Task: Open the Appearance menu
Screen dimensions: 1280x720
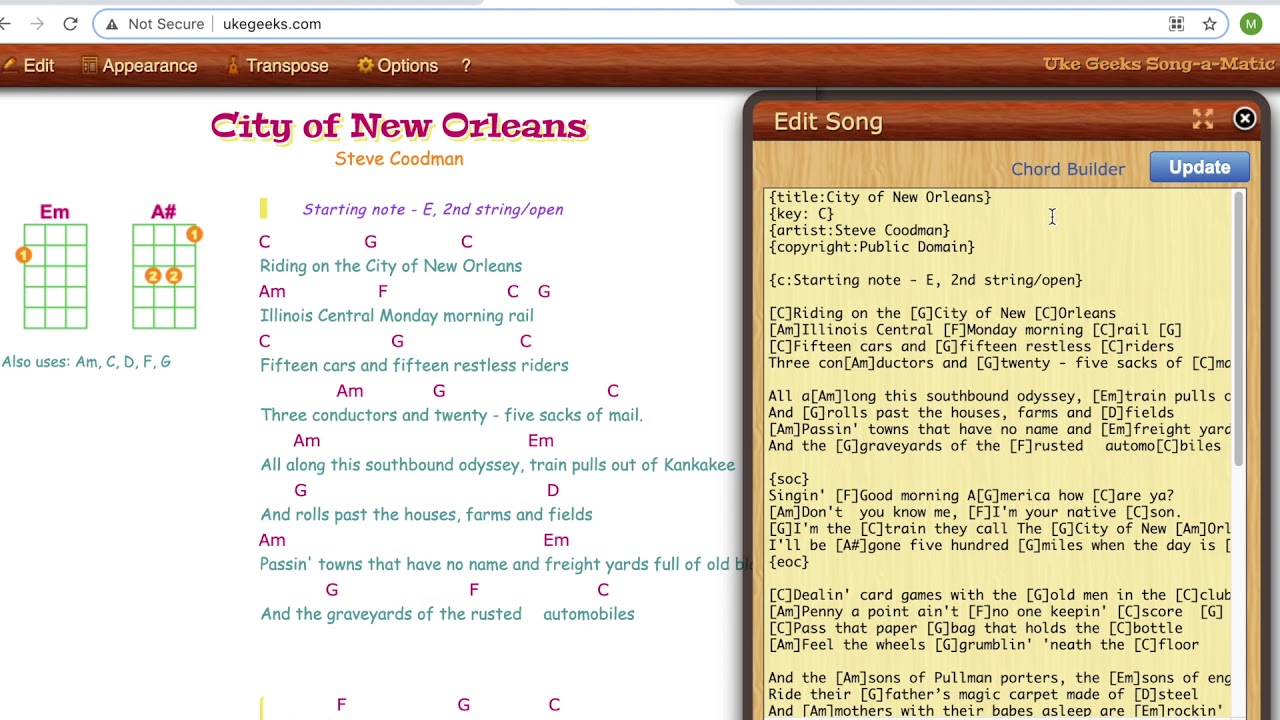Action: pos(140,66)
